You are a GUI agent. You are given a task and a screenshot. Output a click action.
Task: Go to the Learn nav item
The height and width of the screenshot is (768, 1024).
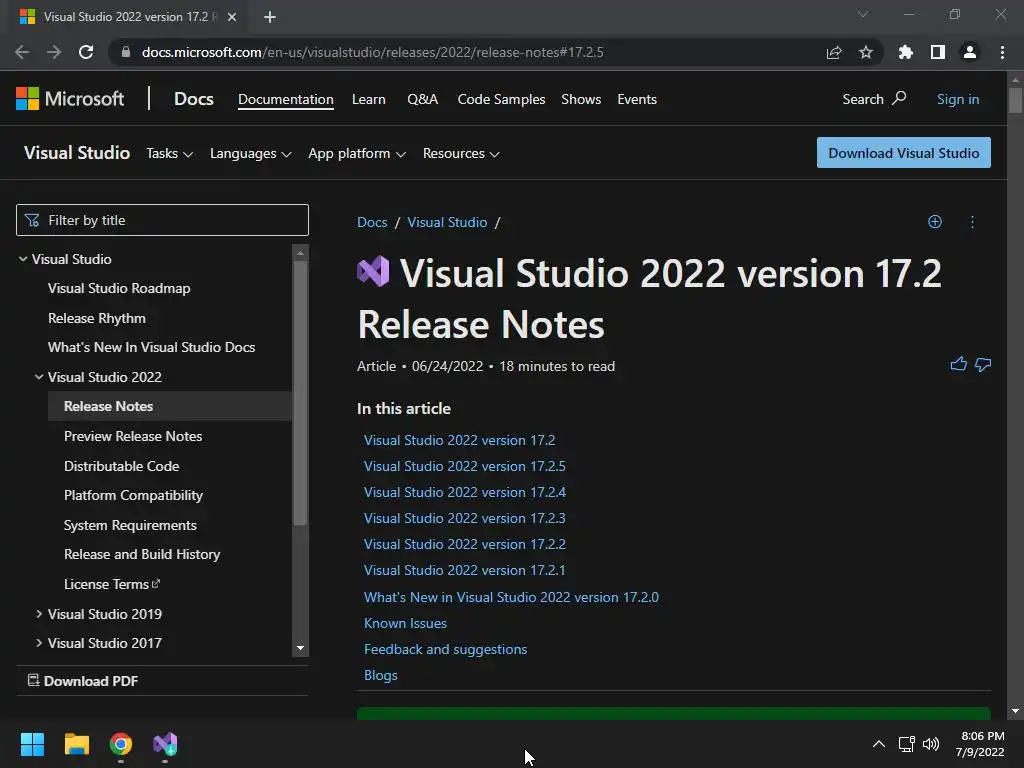[368, 99]
